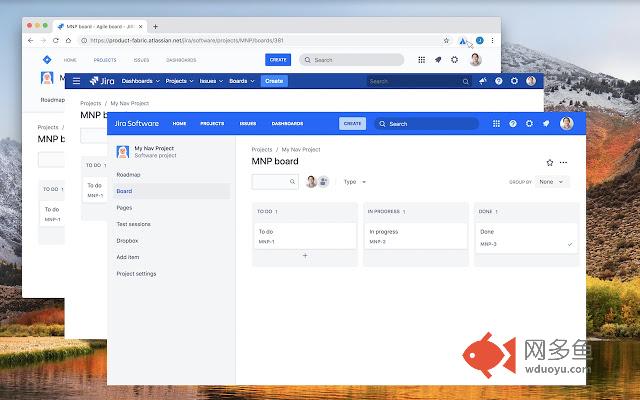
Task: Open the profile avatar in front Jira Software header
Action: pos(567,123)
